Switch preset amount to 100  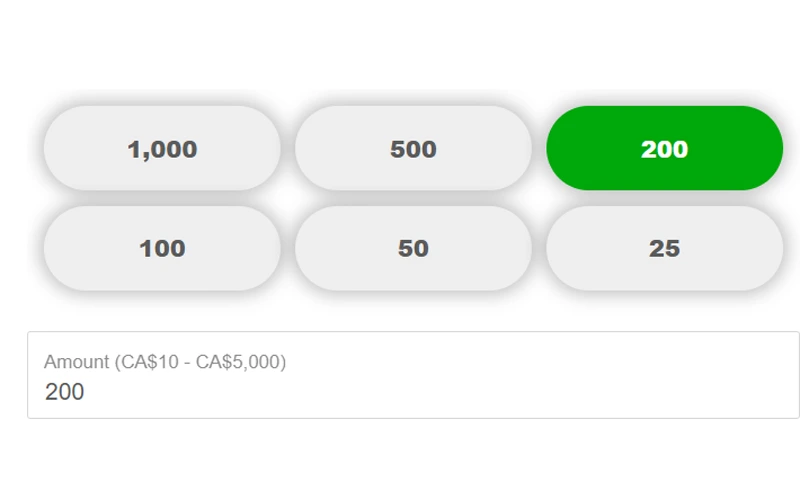(x=162, y=248)
